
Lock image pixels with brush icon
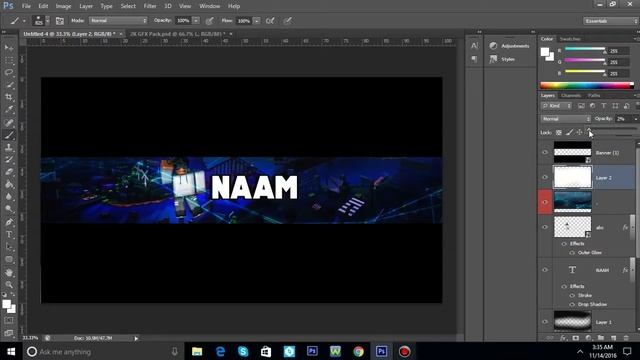coord(569,132)
